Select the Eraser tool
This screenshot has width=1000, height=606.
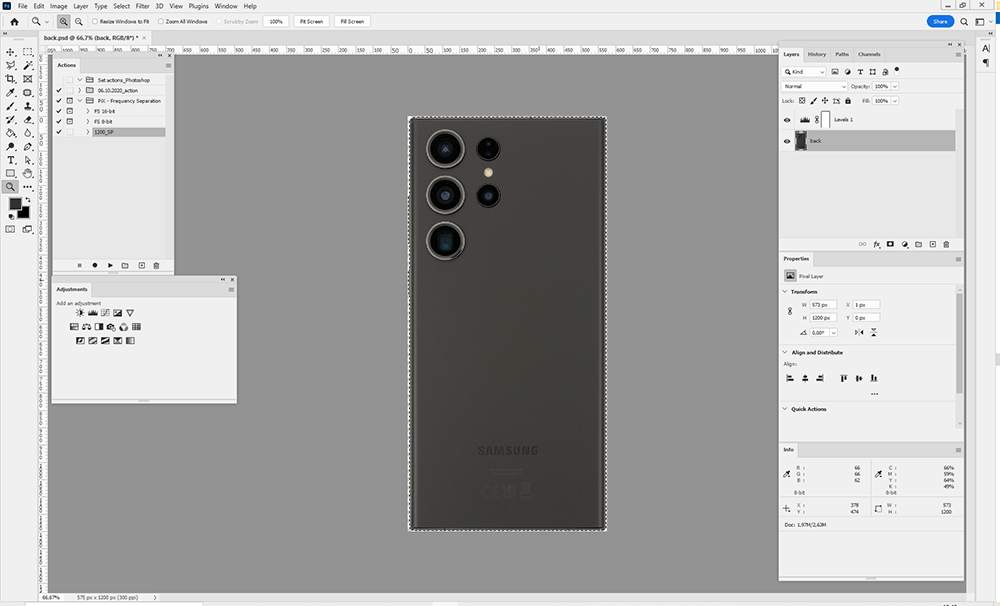click(27, 120)
